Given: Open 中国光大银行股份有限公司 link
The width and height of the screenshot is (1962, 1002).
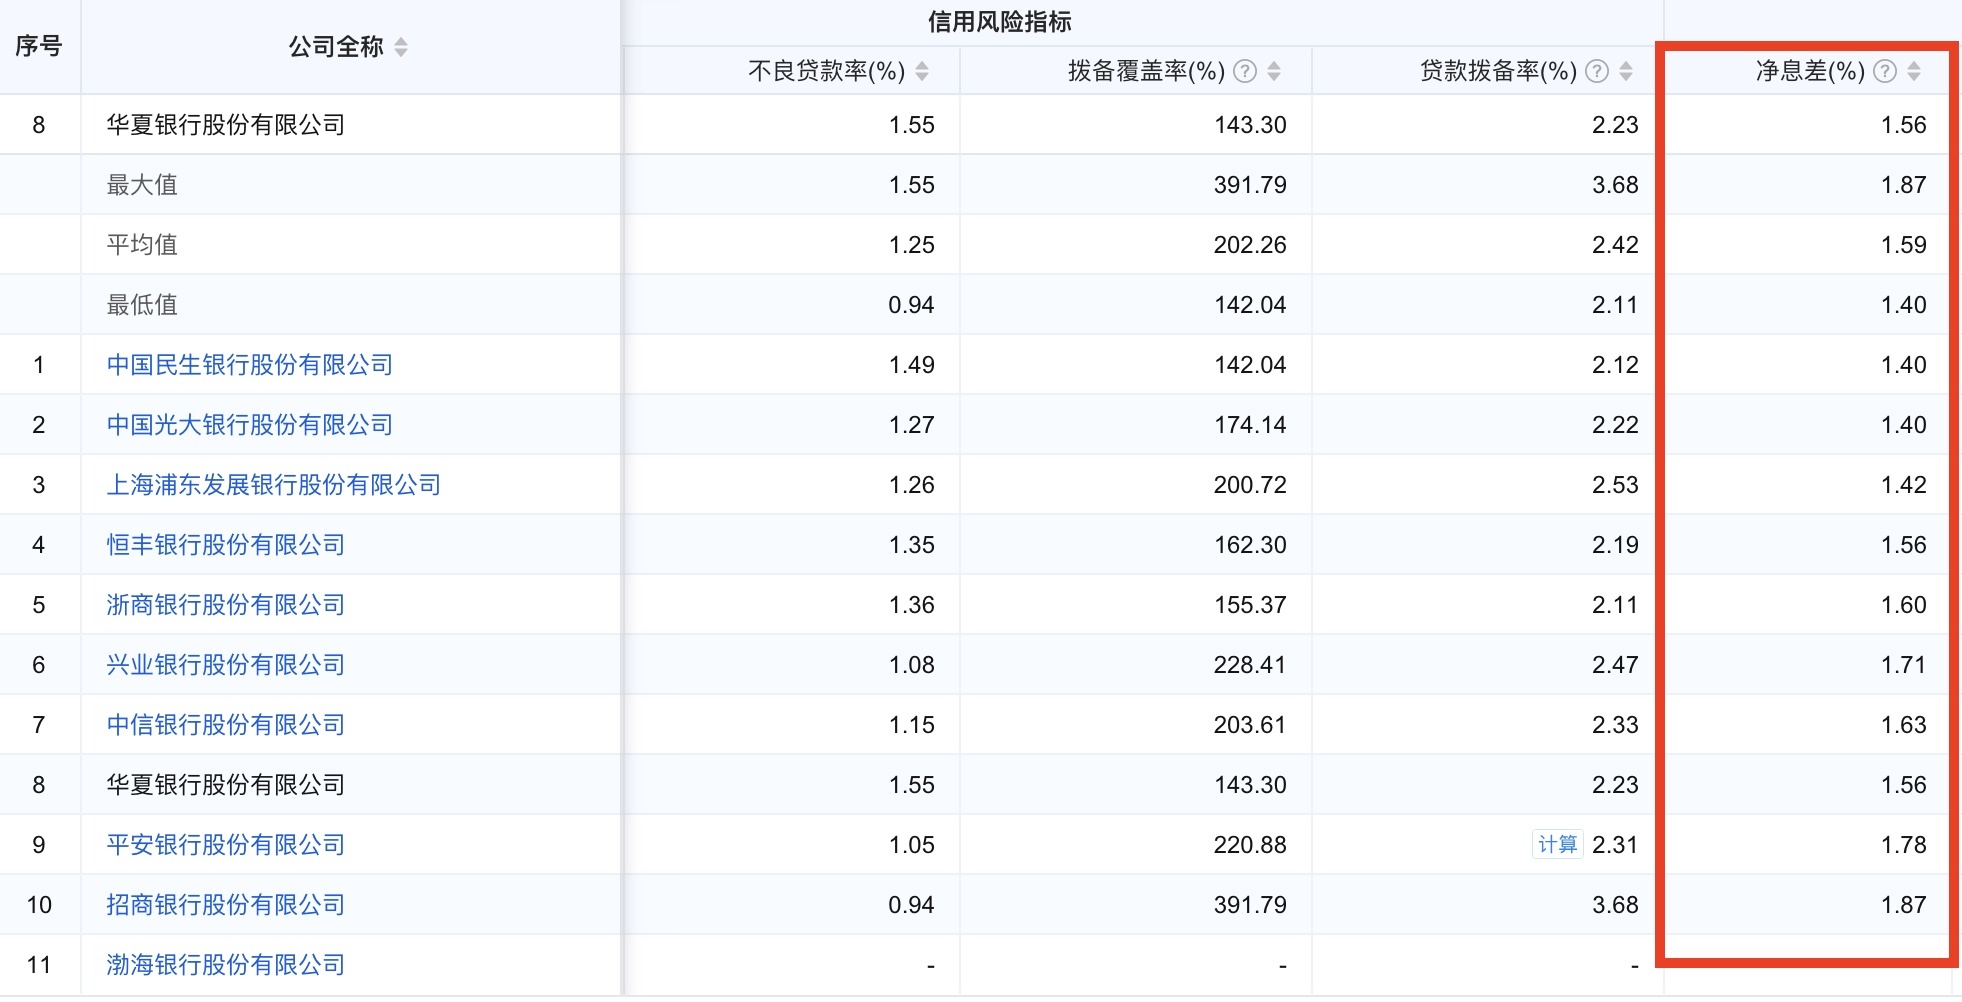Looking at the screenshot, I should (249, 425).
